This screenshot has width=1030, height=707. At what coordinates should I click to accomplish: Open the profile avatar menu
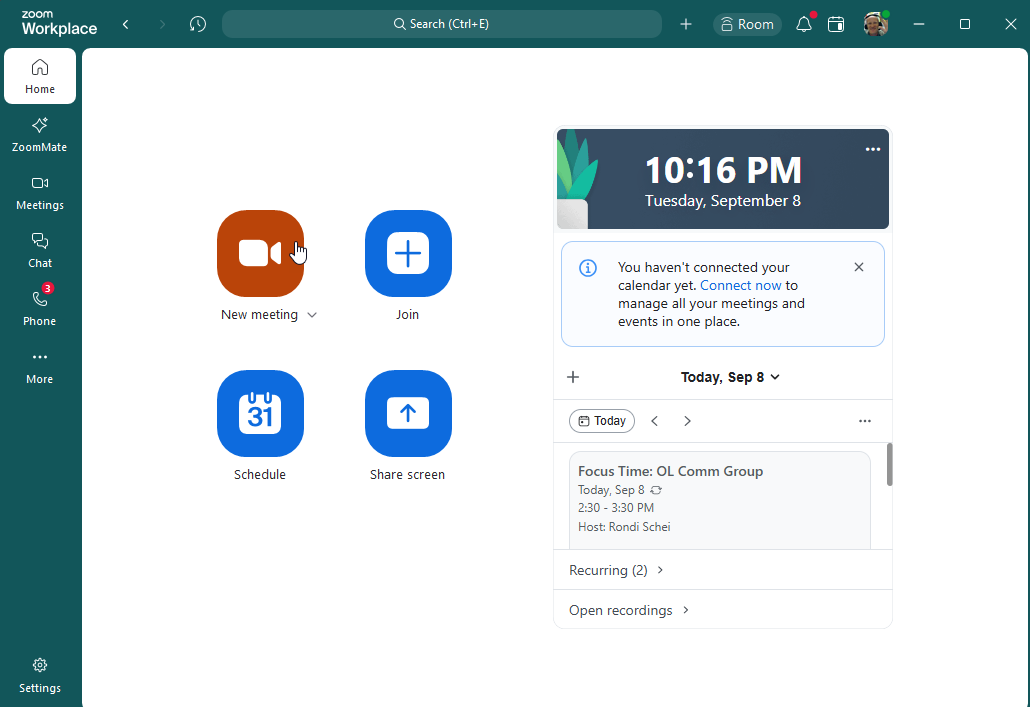(875, 24)
